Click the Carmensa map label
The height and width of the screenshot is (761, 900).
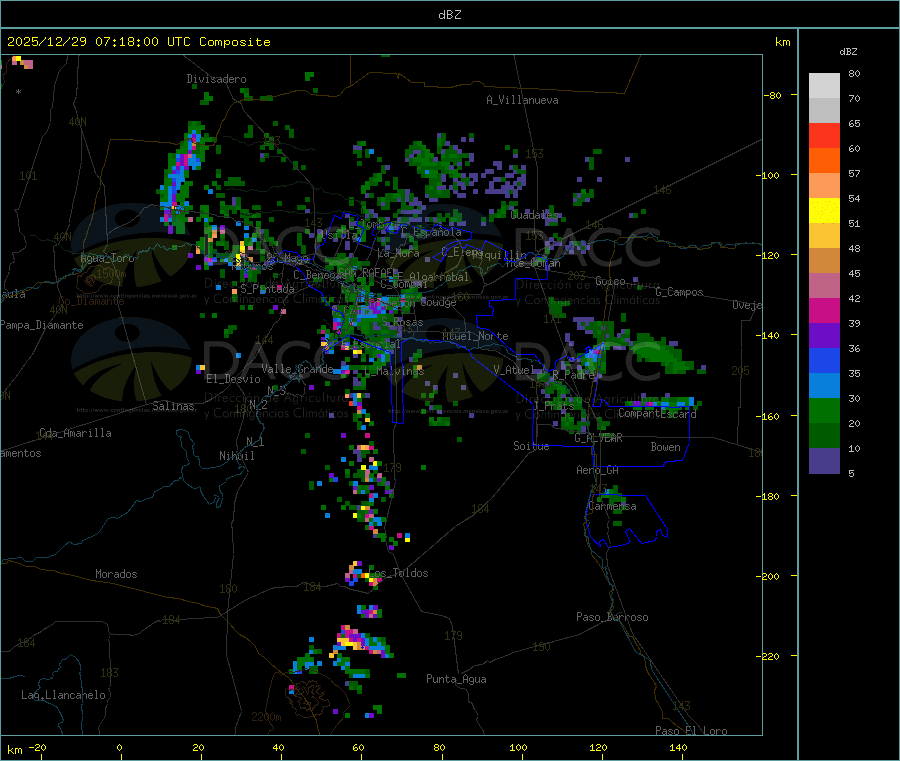click(x=612, y=506)
